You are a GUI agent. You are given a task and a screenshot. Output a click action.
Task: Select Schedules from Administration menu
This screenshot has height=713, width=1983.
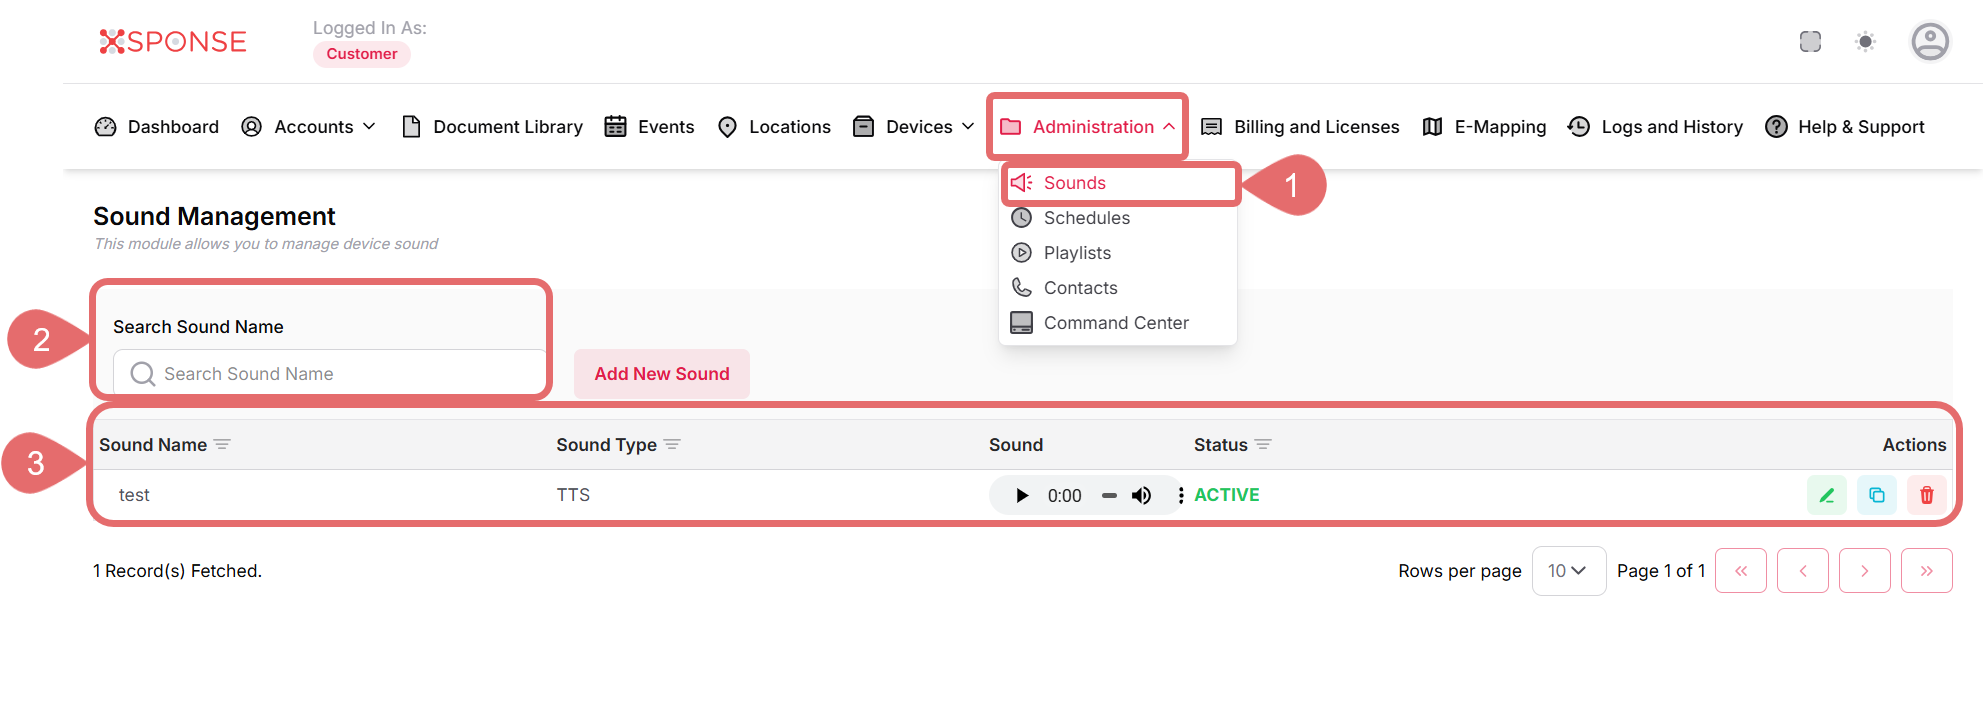coord(1086,218)
